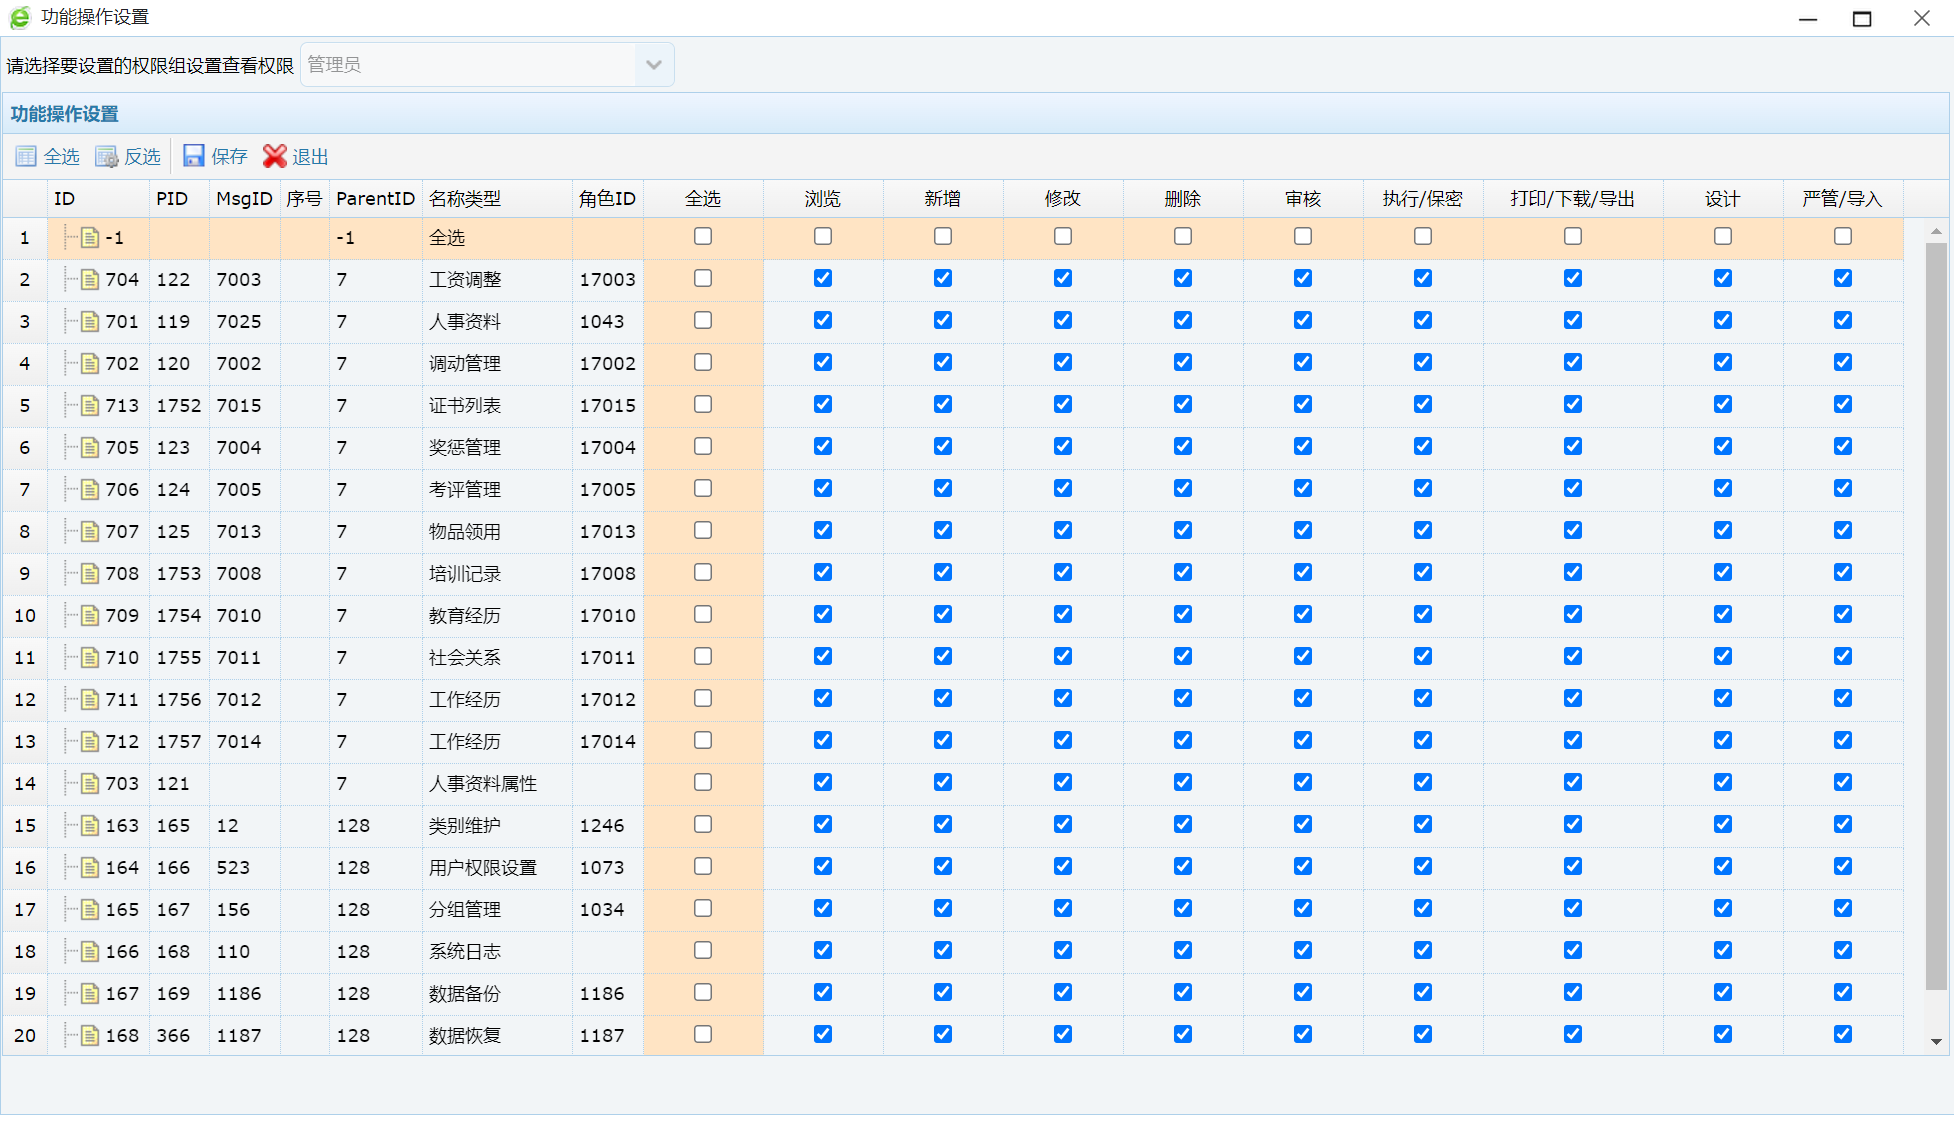The image size is (1954, 1122).
Task: Click the document icon in row 工资调整
Action: tap(90, 279)
